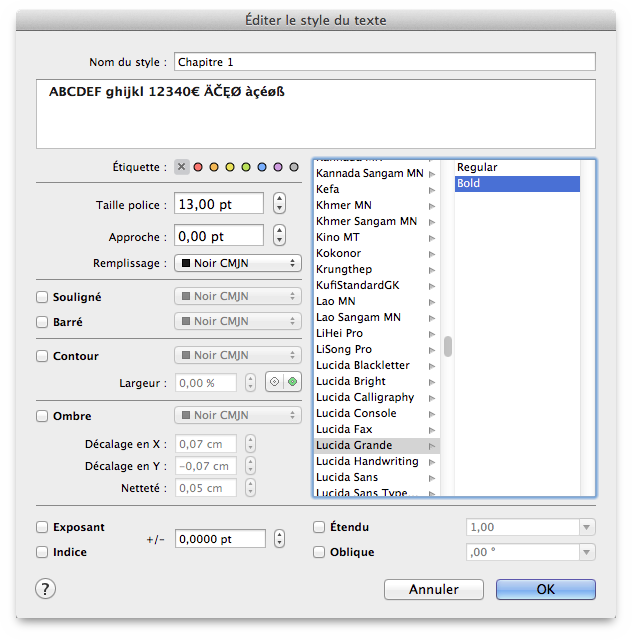The image size is (632, 640).
Task: Pick the red label color
Action: pos(198,167)
